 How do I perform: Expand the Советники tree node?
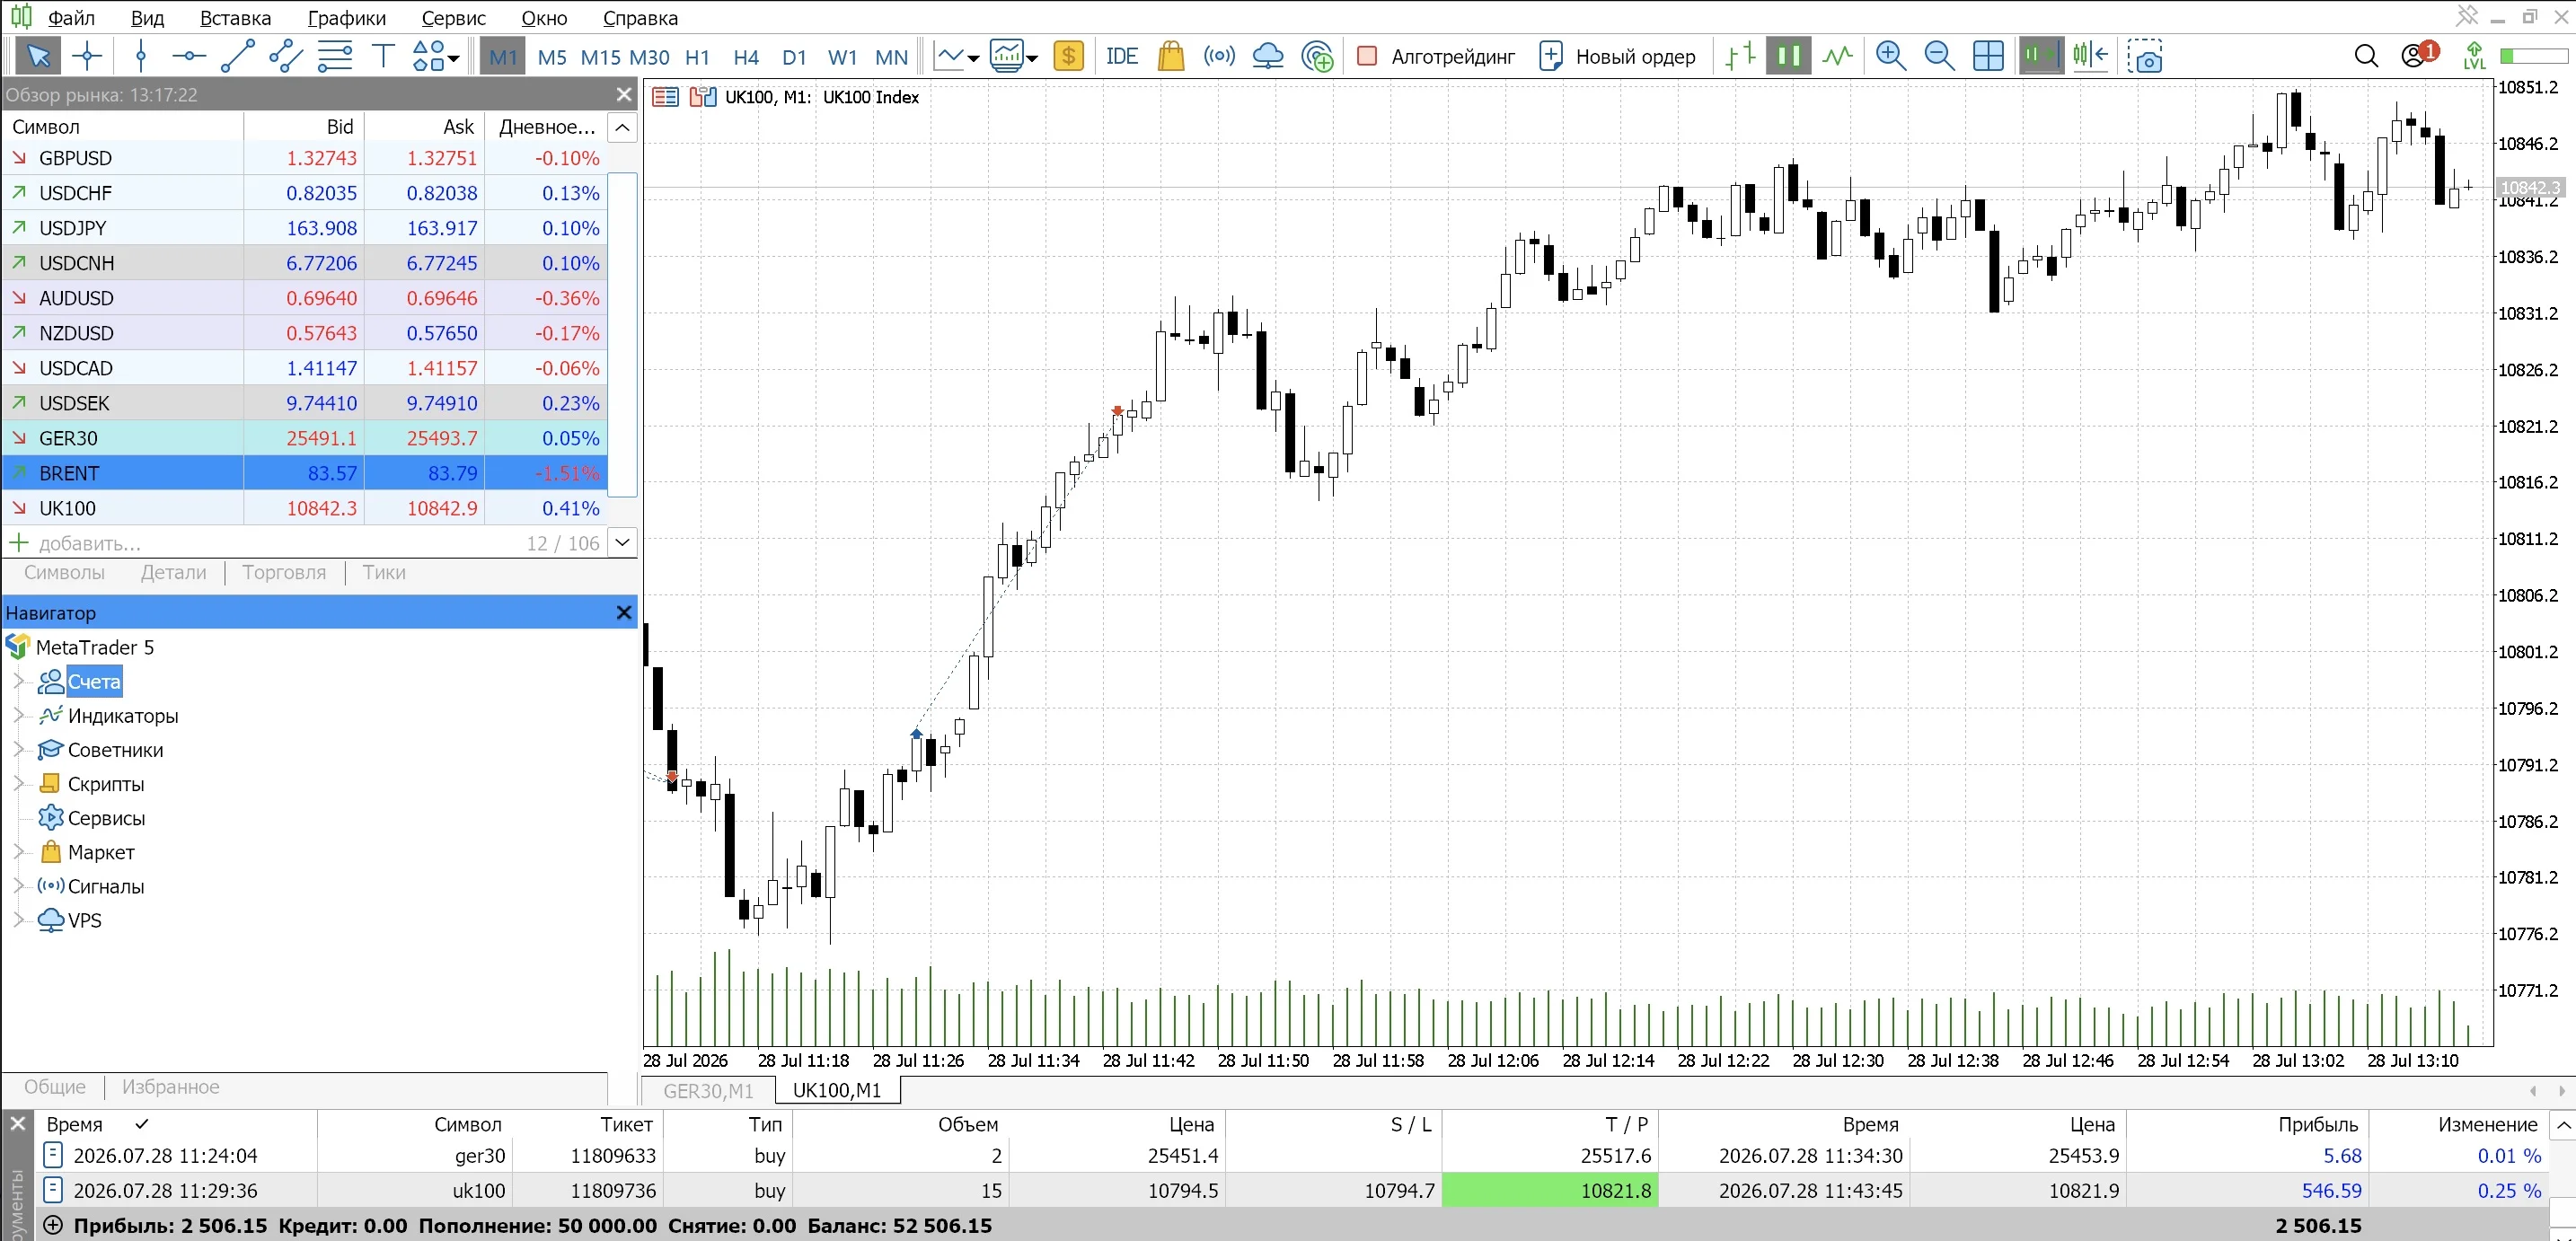(x=18, y=749)
